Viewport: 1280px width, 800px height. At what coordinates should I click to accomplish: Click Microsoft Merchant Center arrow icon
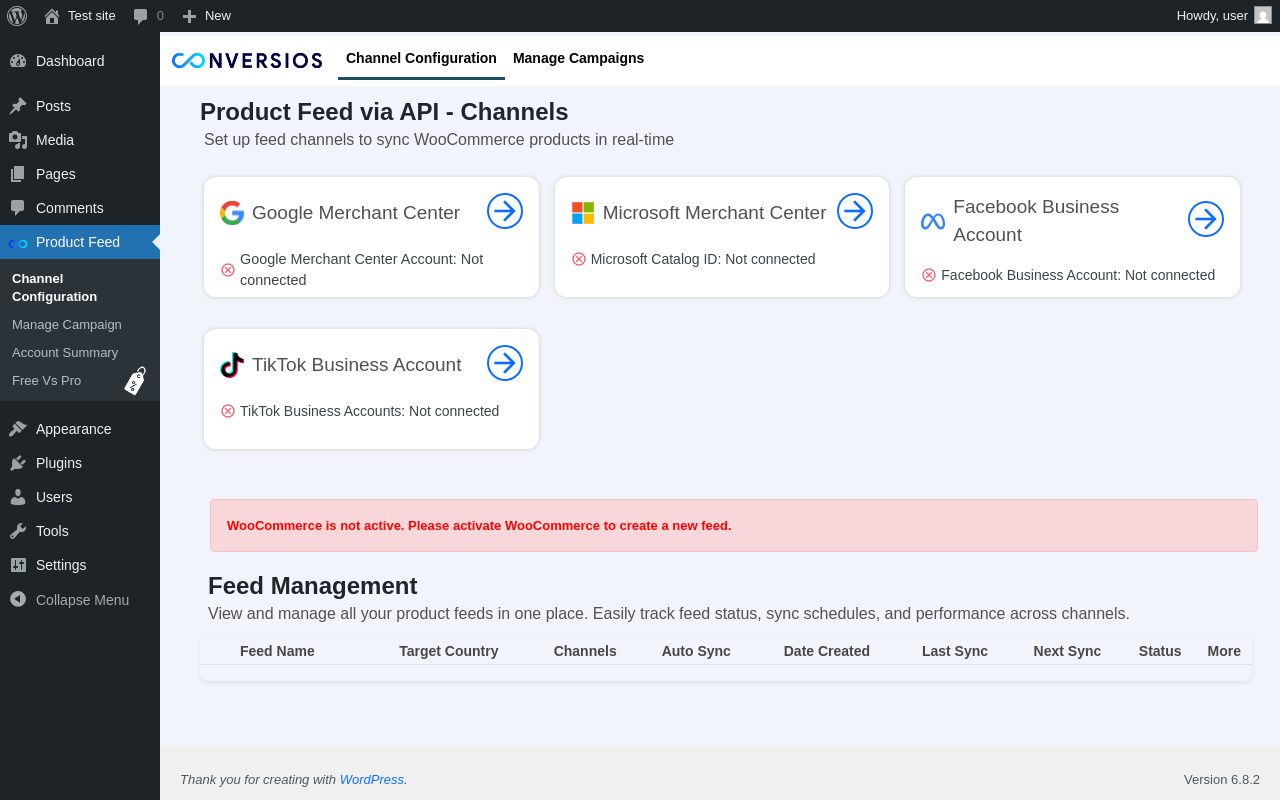click(x=855, y=211)
